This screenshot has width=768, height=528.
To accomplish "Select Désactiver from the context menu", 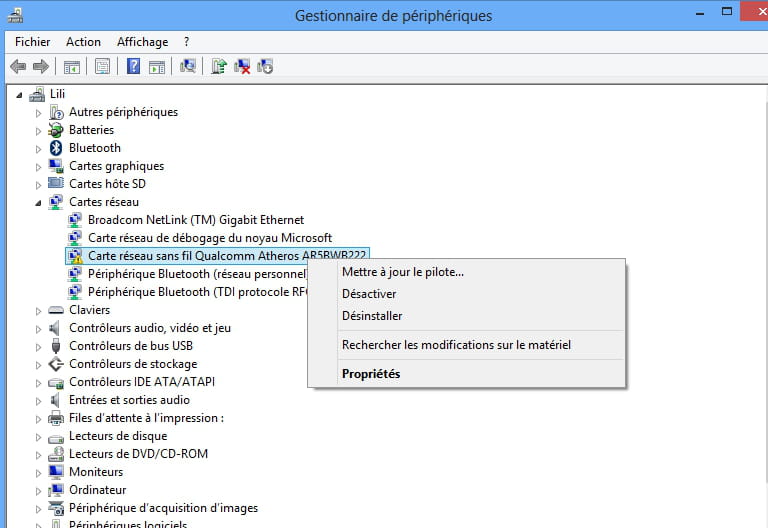I will pyautogui.click(x=369, y=294).
